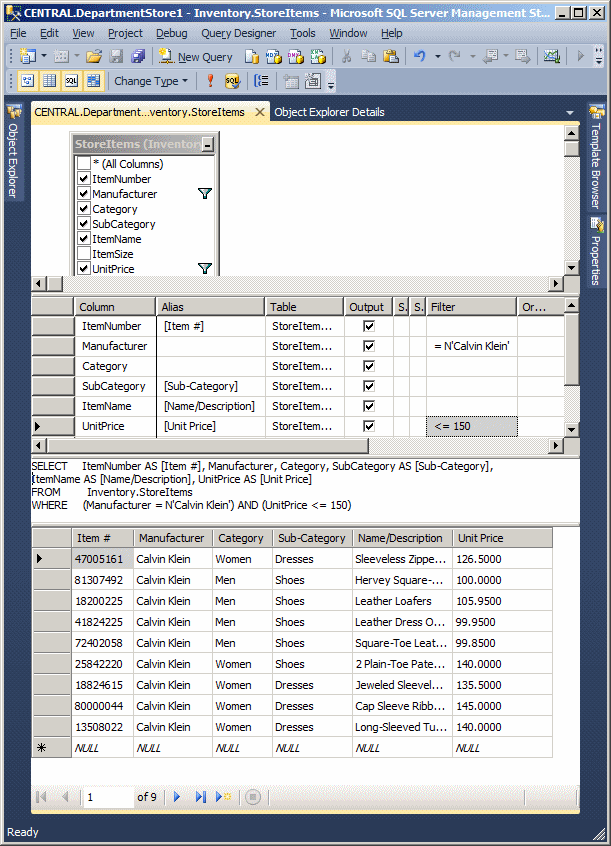Screen dimensions: 611x846
Task: Click the Redo arrow icon
Action: tap(455, 56)
